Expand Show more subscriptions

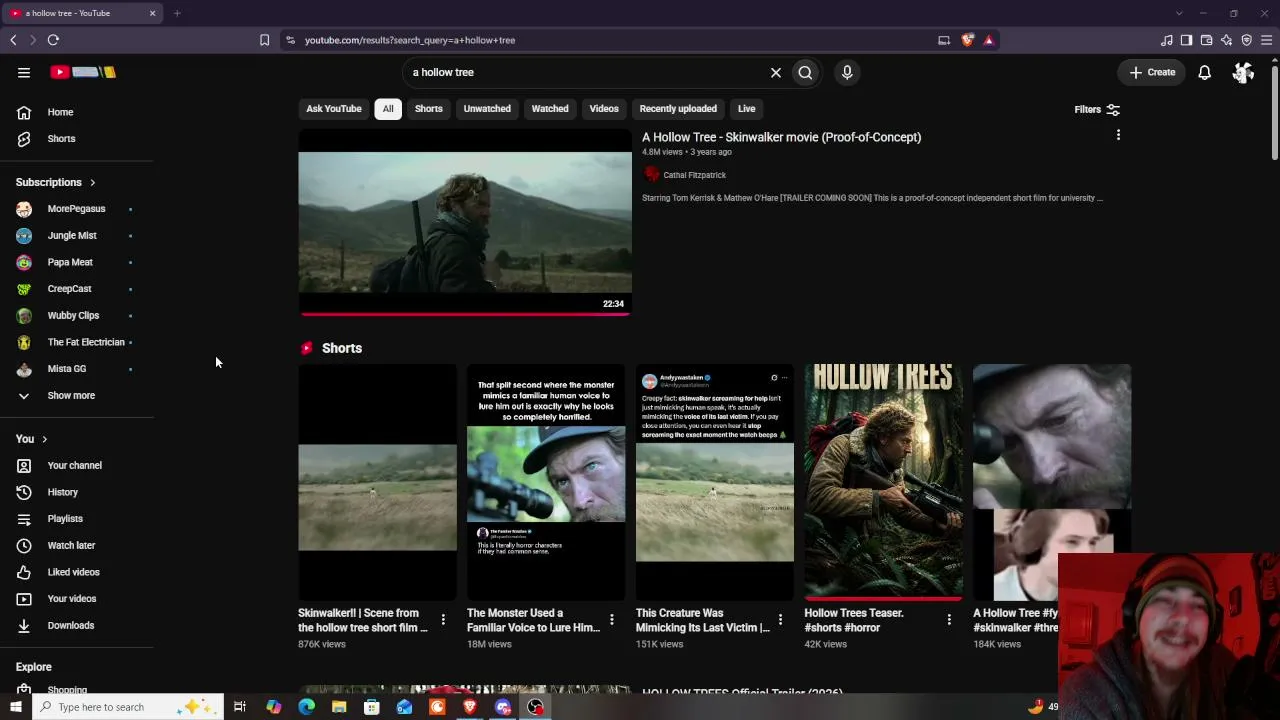(71, 396)
